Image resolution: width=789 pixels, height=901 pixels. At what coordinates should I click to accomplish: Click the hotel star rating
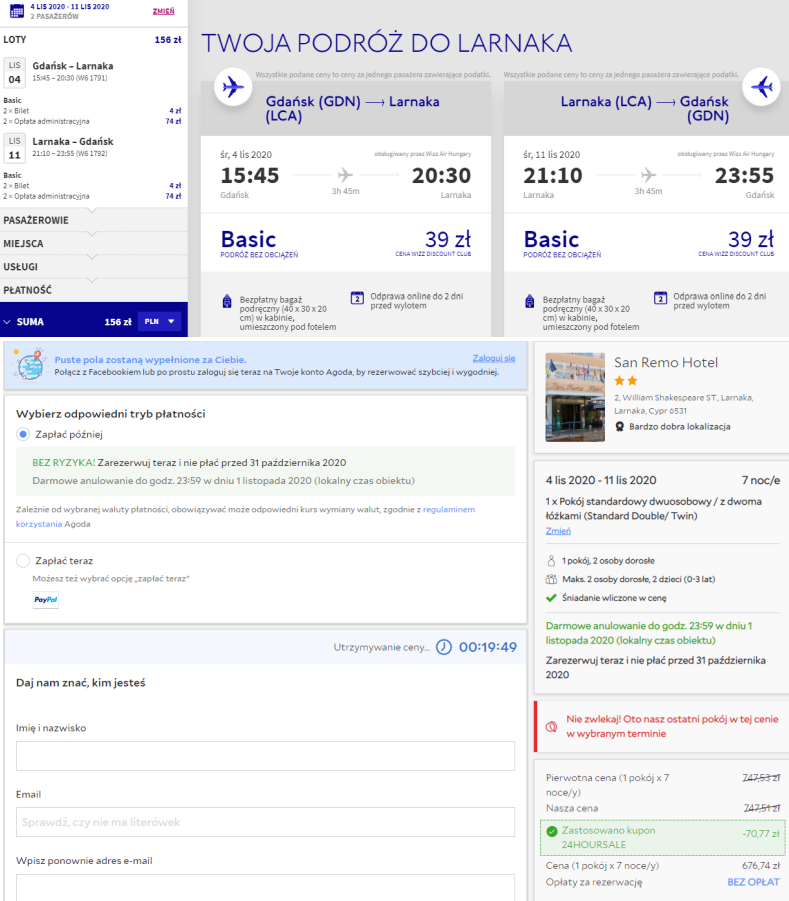[x=626, y=380]
